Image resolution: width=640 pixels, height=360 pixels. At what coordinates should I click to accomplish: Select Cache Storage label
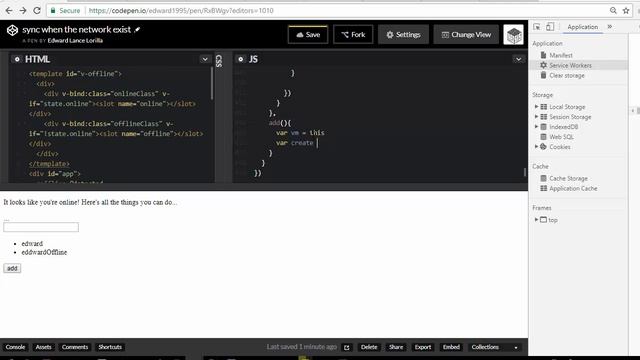(x=568, y=178)
